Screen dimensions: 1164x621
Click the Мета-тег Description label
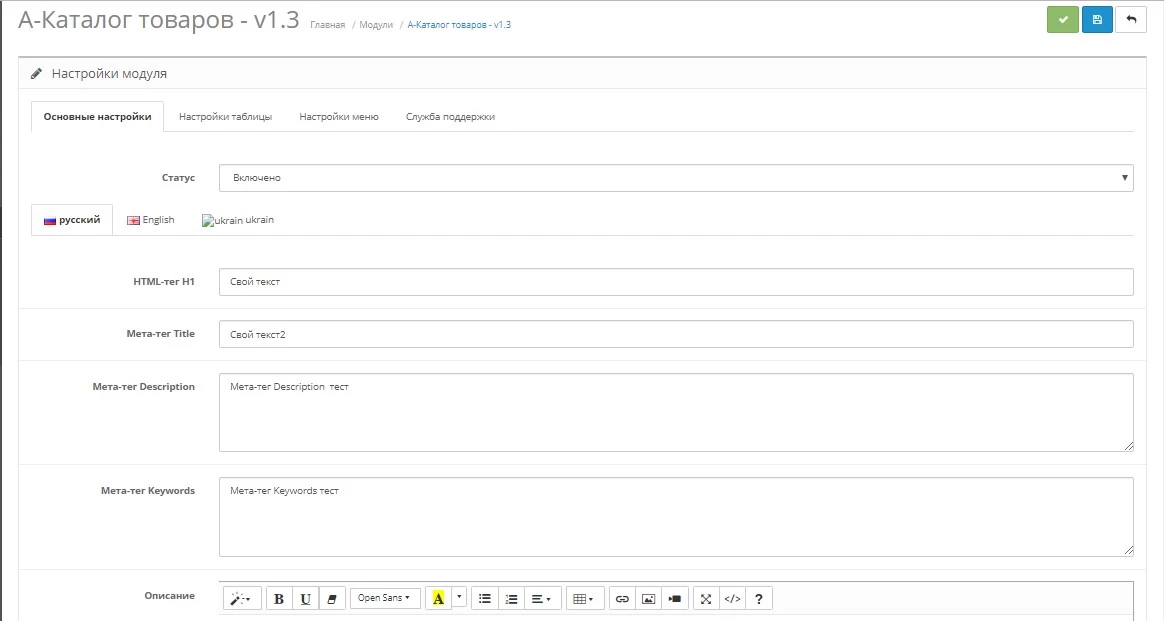(143, 387)
